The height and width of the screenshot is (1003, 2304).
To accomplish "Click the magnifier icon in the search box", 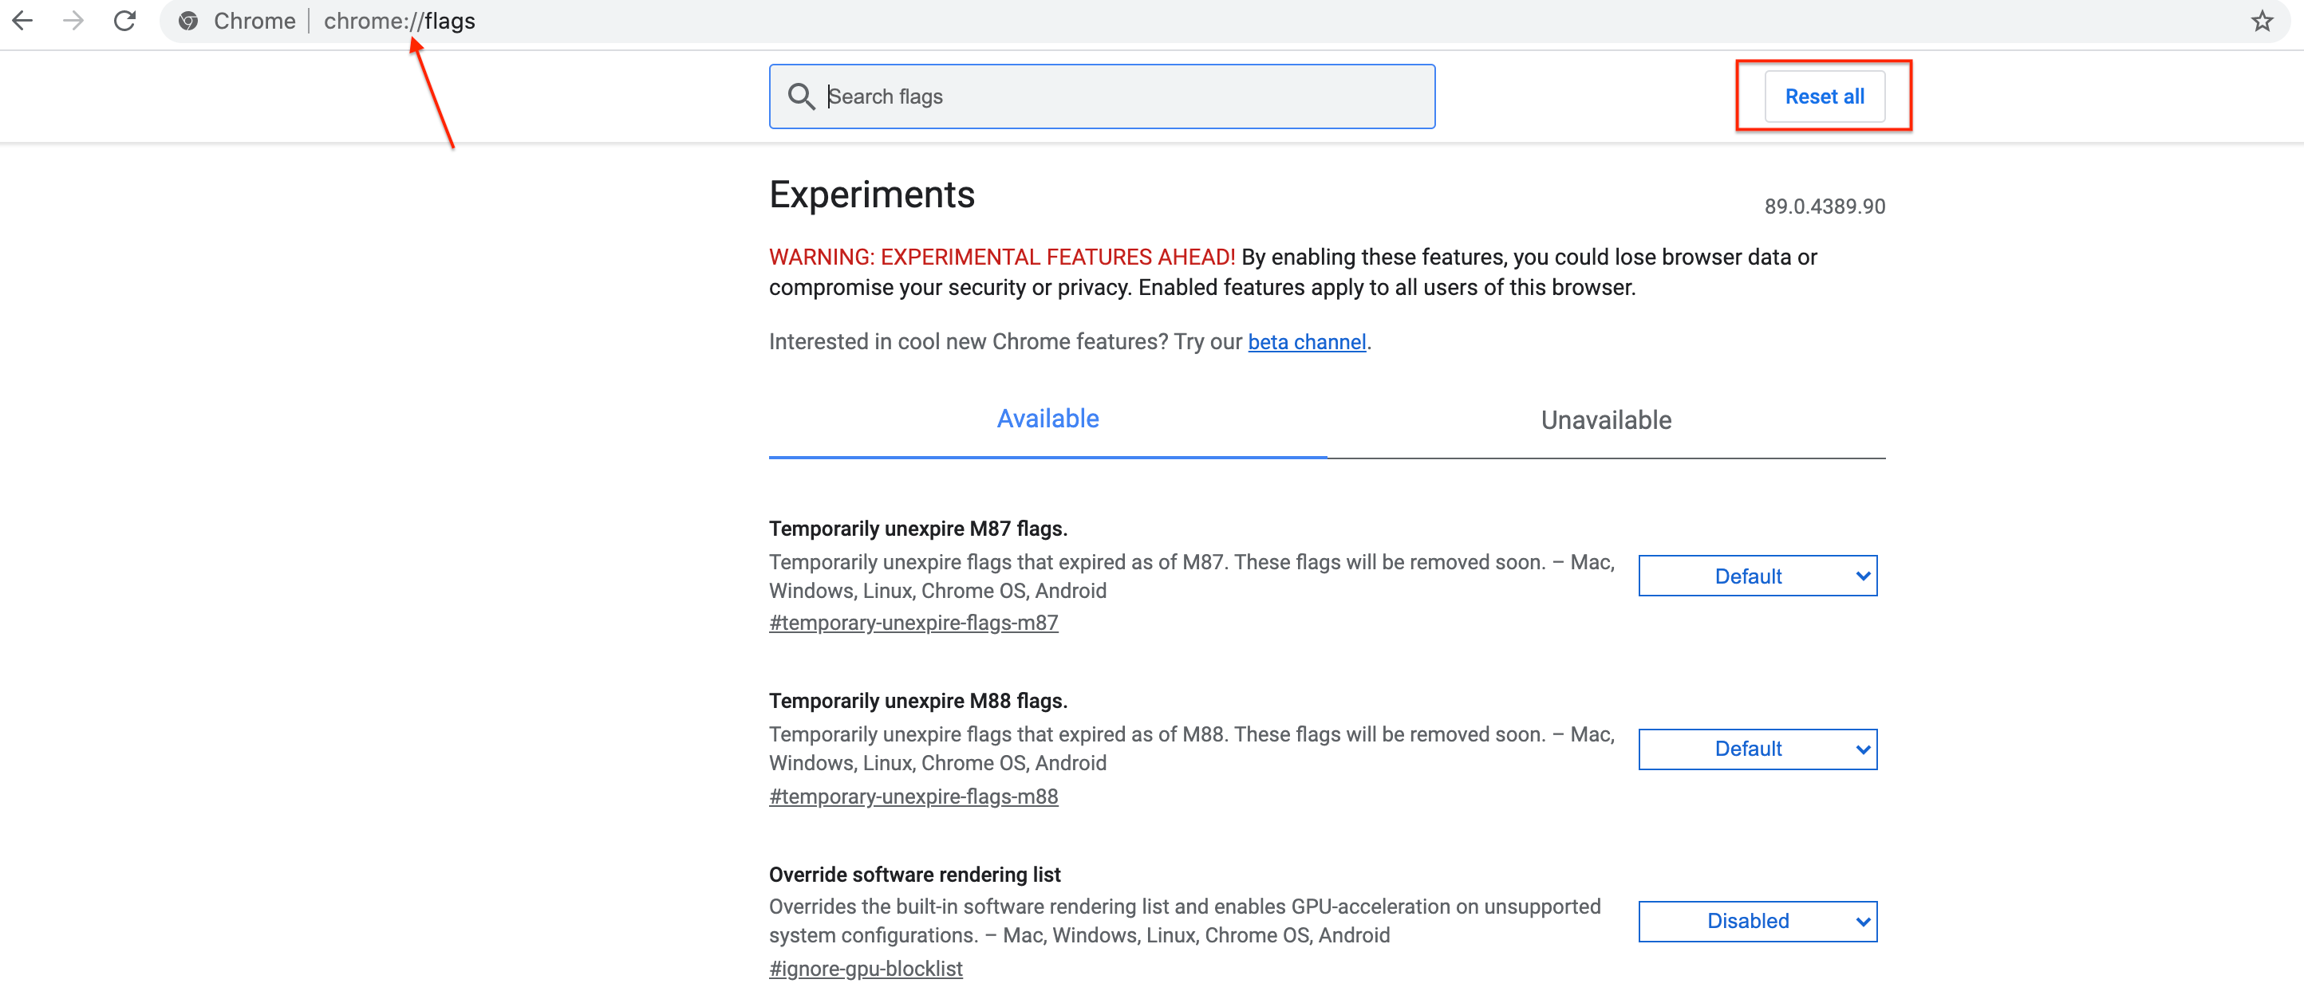I will click(800, 97).
